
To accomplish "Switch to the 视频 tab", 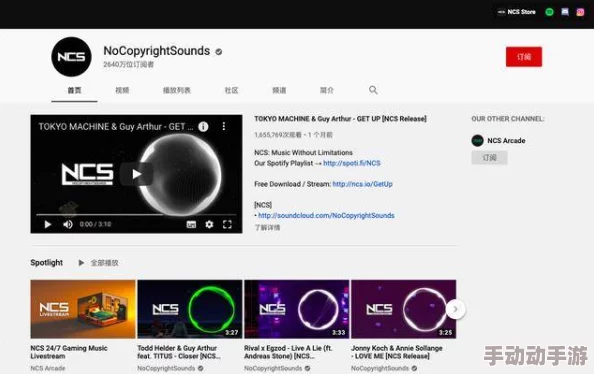I will click(122, 90).
